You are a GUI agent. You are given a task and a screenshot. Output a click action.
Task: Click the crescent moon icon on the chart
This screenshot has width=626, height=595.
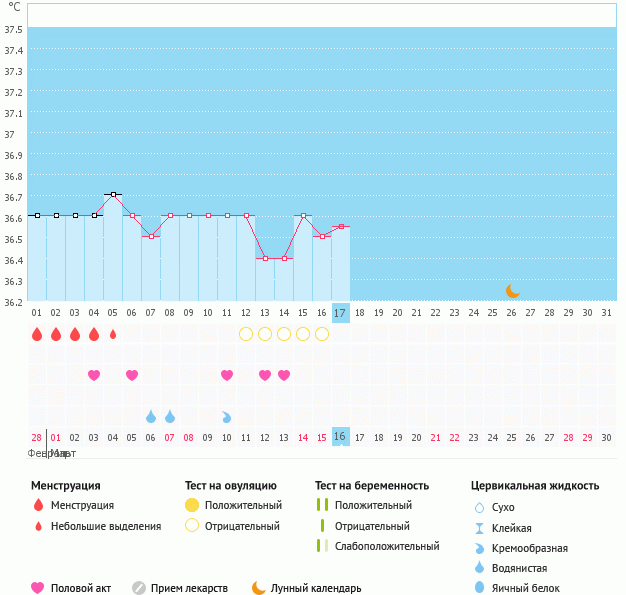click(512, 290)
